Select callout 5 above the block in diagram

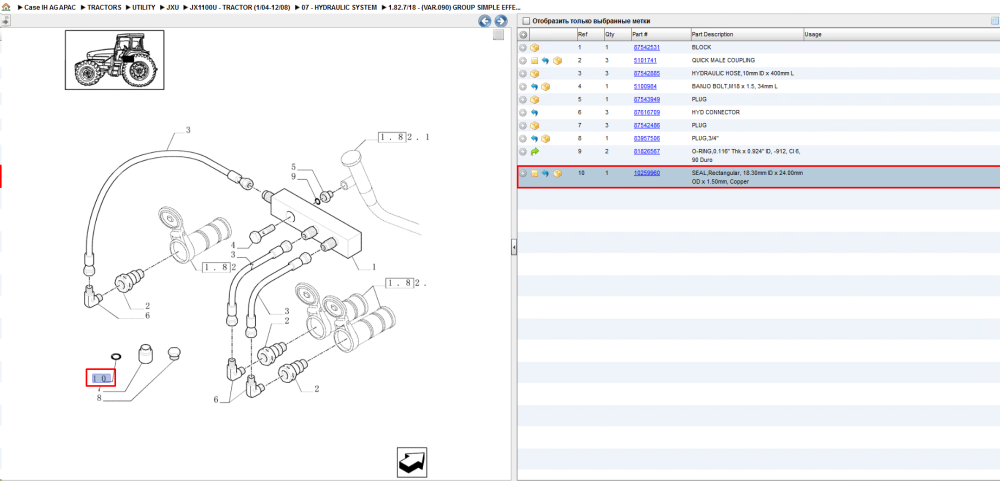point(293,166)
